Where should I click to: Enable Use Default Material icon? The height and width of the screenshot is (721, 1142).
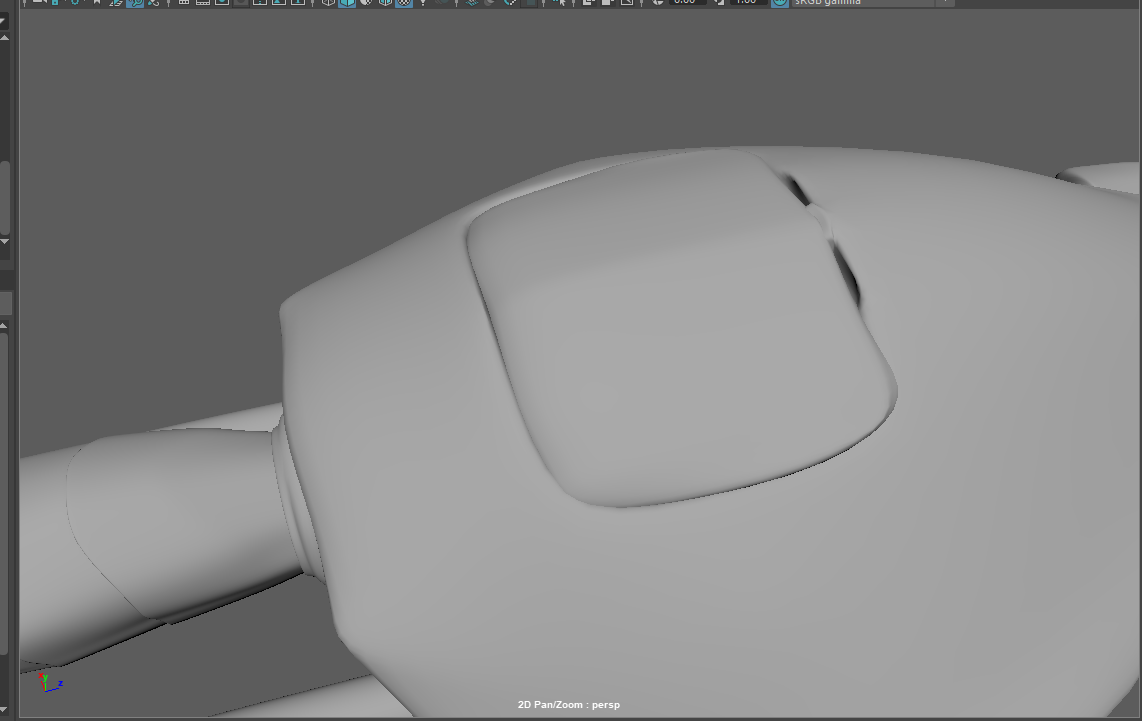(x=366, y=2)
